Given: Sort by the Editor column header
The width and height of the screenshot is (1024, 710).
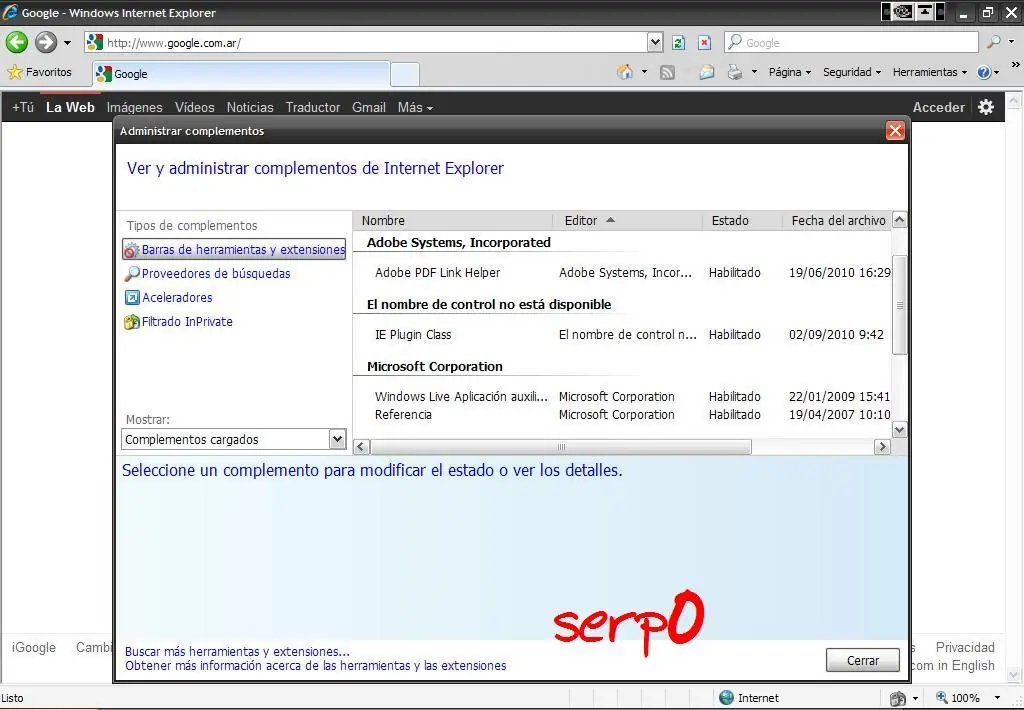Looking at the screenshot, I should pos(628,221).
